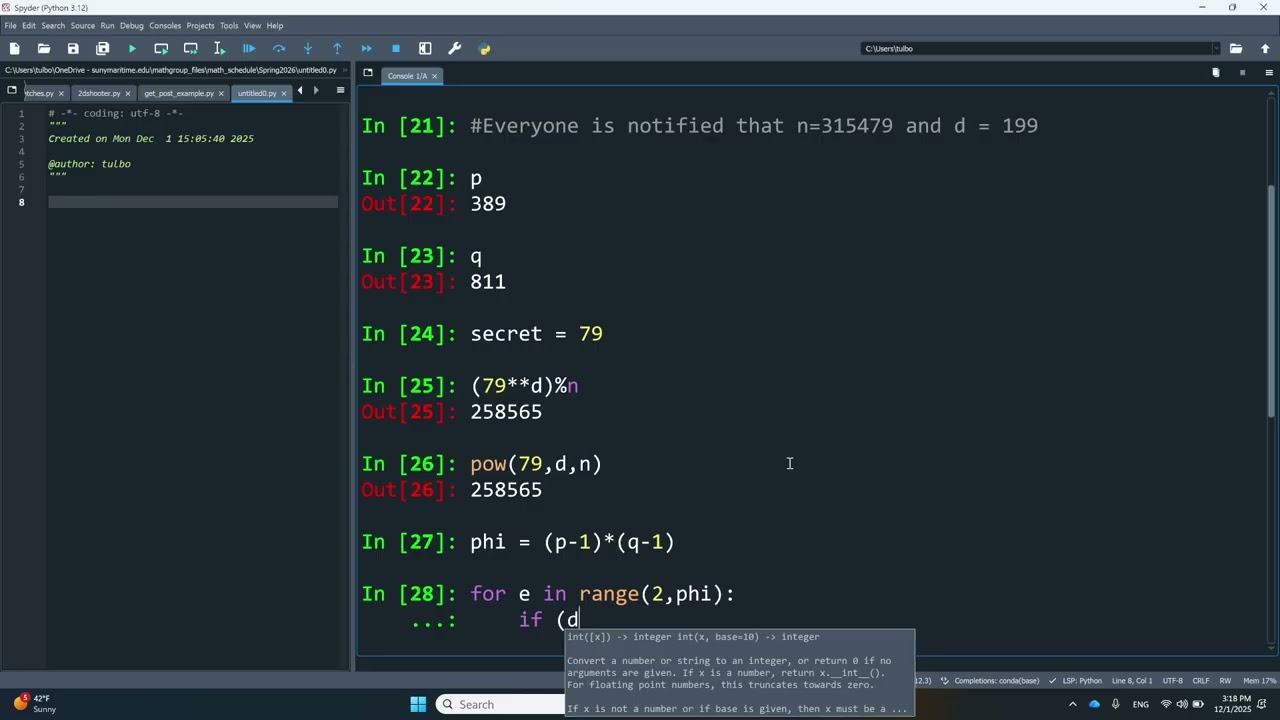The width and height of the screenshot is (1280, 720).
Task: Run the current file
Action: click(x=132, y=48)
